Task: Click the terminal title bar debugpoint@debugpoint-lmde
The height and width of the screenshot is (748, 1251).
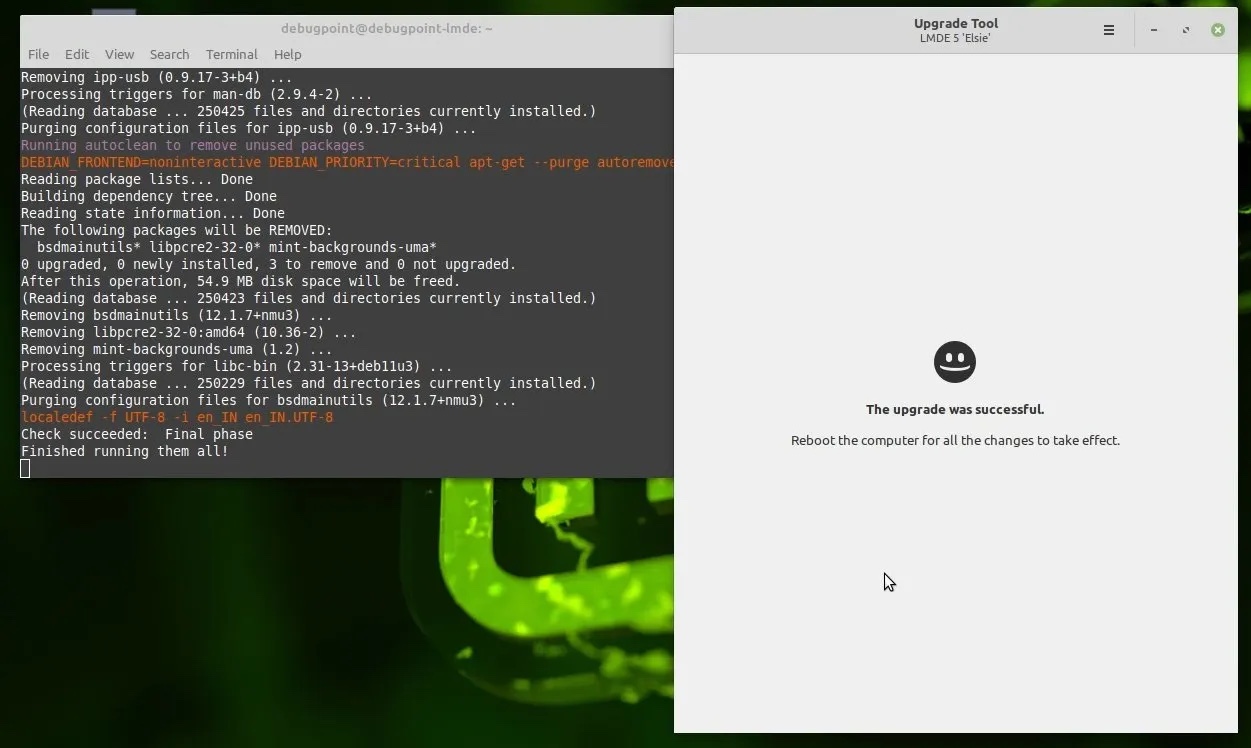Action: 386,29
